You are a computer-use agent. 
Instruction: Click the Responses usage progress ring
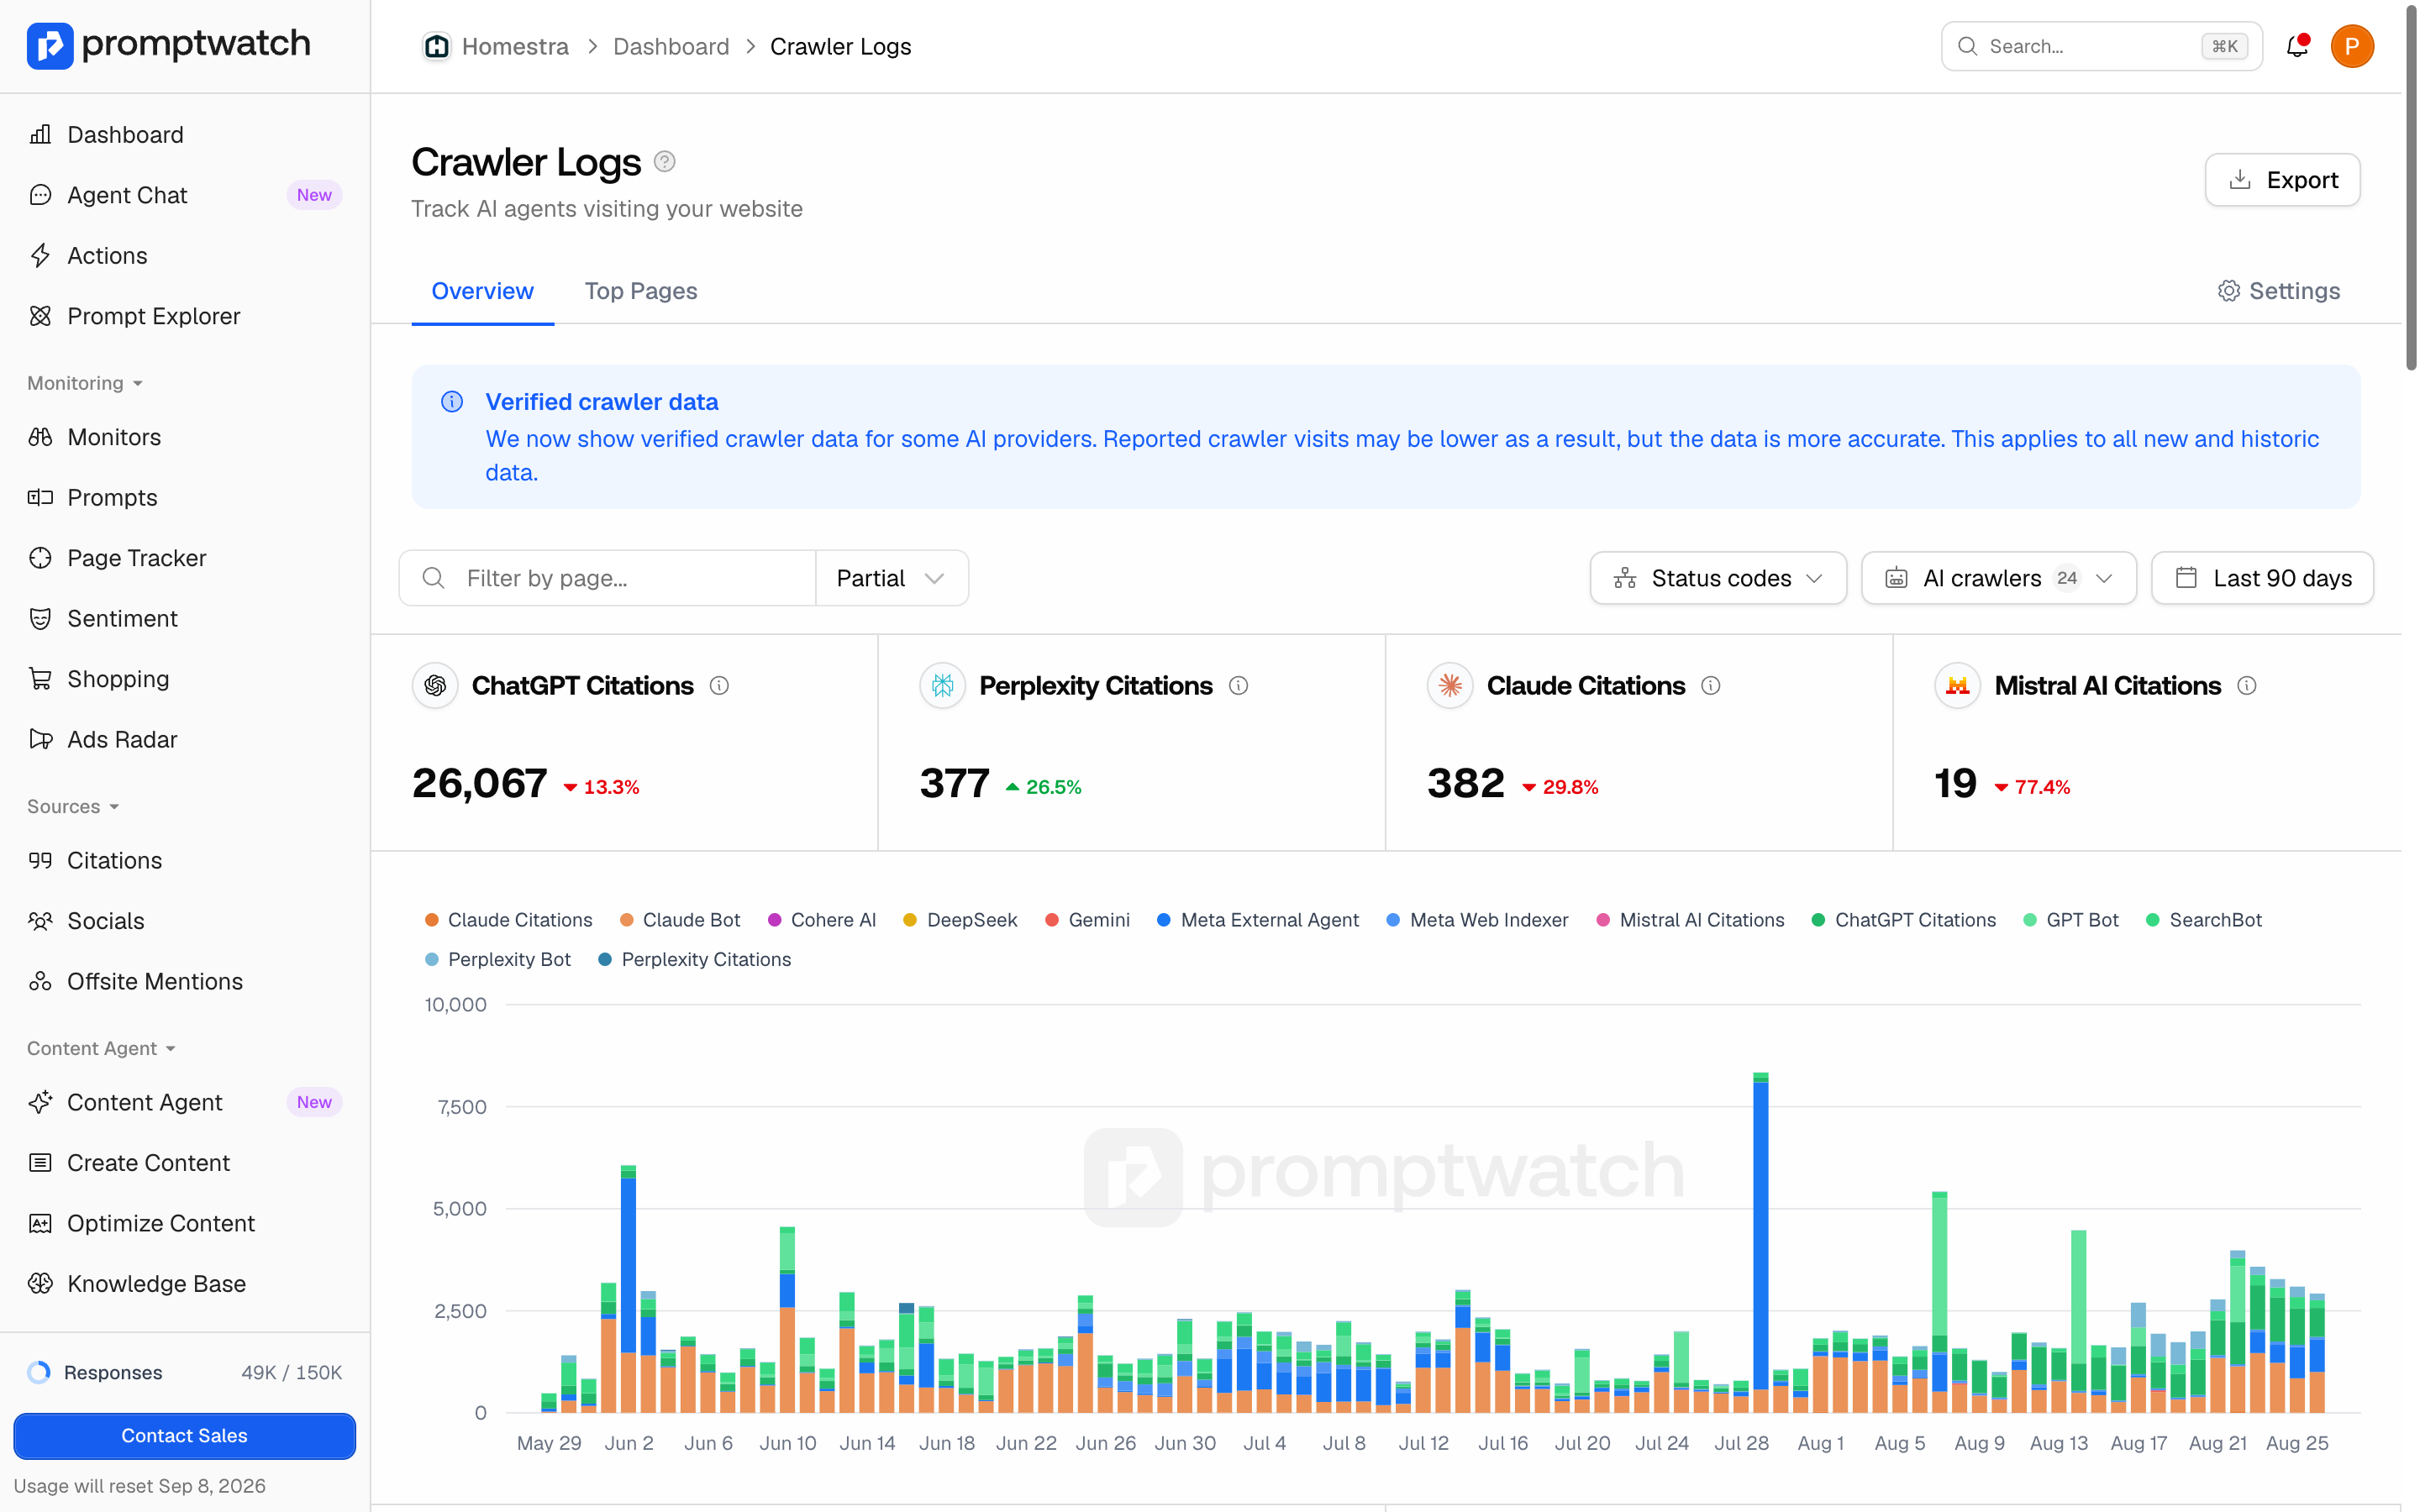(x=39, y=1373)
